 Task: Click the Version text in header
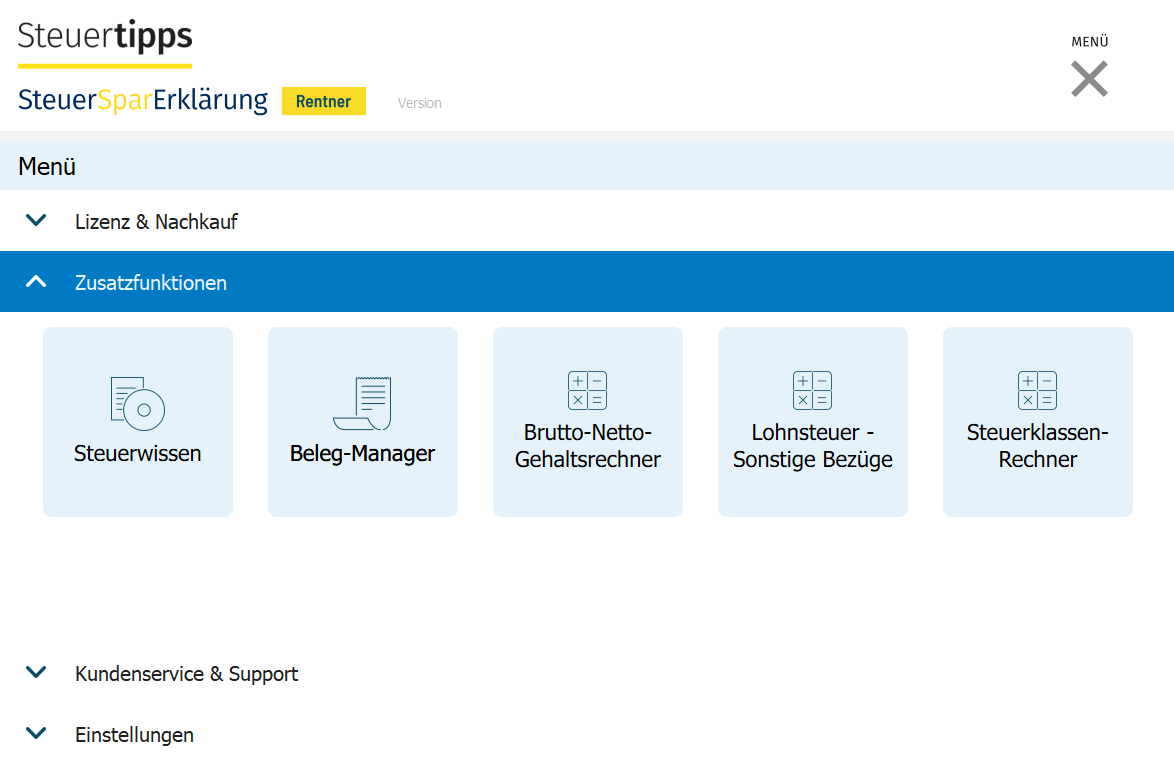(419, 103)
